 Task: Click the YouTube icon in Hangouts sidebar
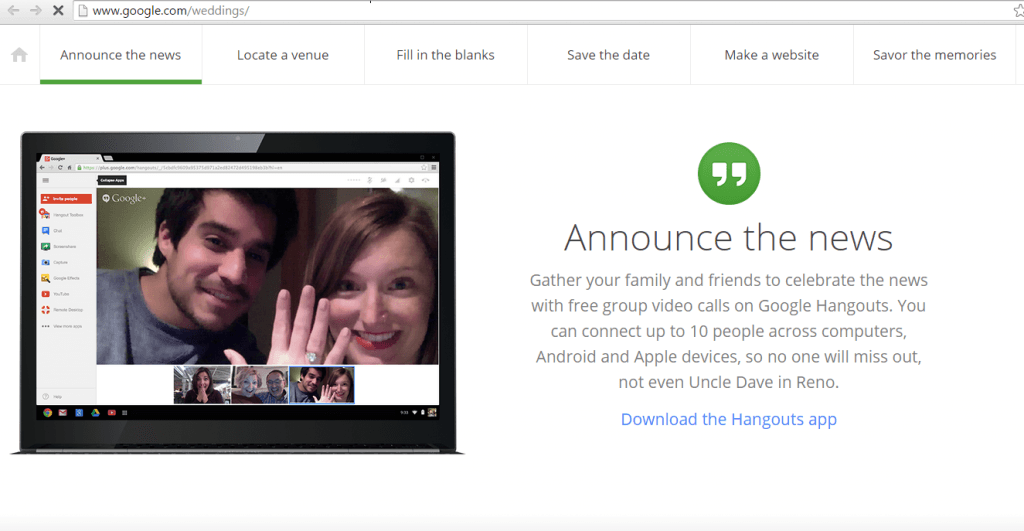coord(46,294)
